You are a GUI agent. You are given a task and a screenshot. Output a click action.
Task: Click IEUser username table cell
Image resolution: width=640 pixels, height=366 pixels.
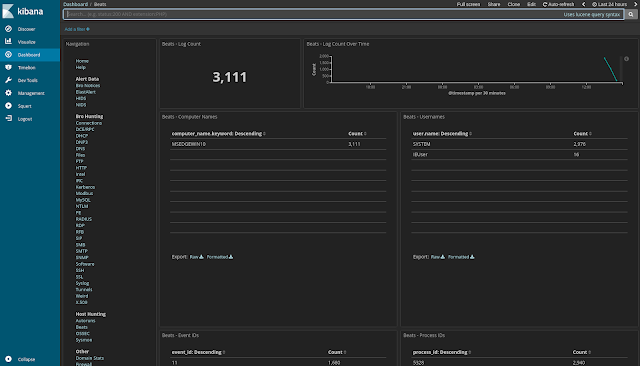coord(420,155)
